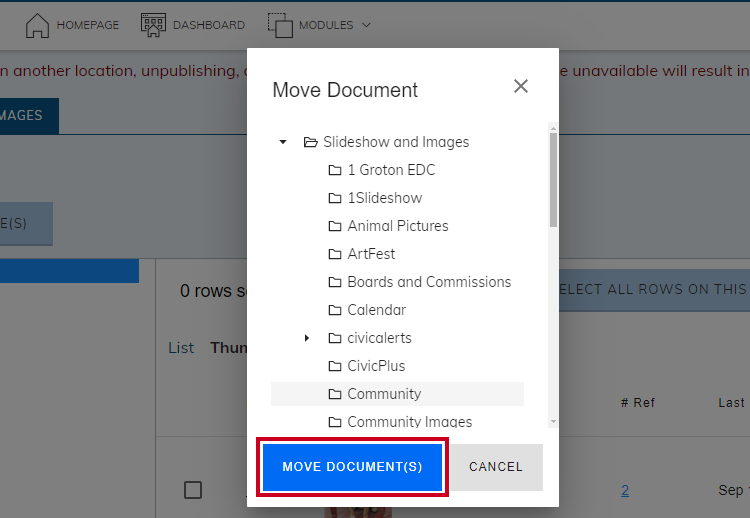Image resolution: width=750 pixels, height=518 pixels.
Task: Close the Move Document dialog
Action: (x=520, y=86)
